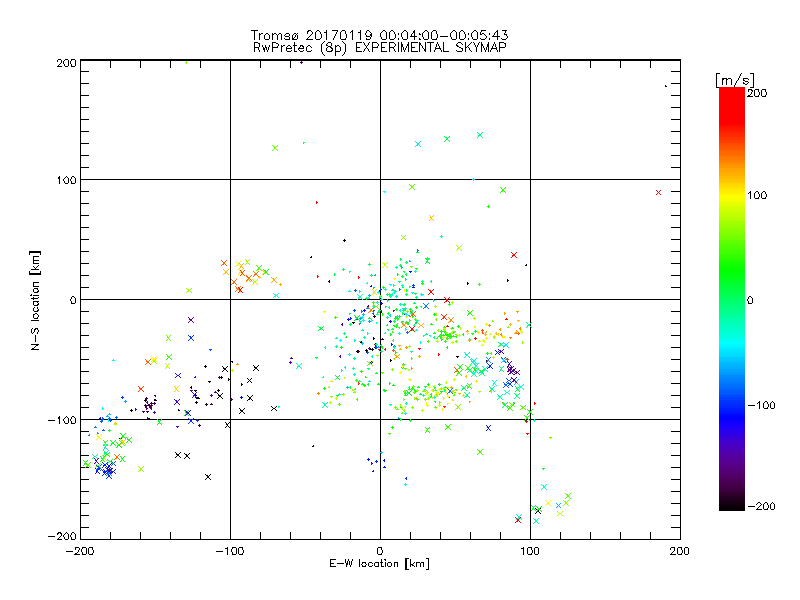Click the y-axis tick label '100'

tap(66, 180)
